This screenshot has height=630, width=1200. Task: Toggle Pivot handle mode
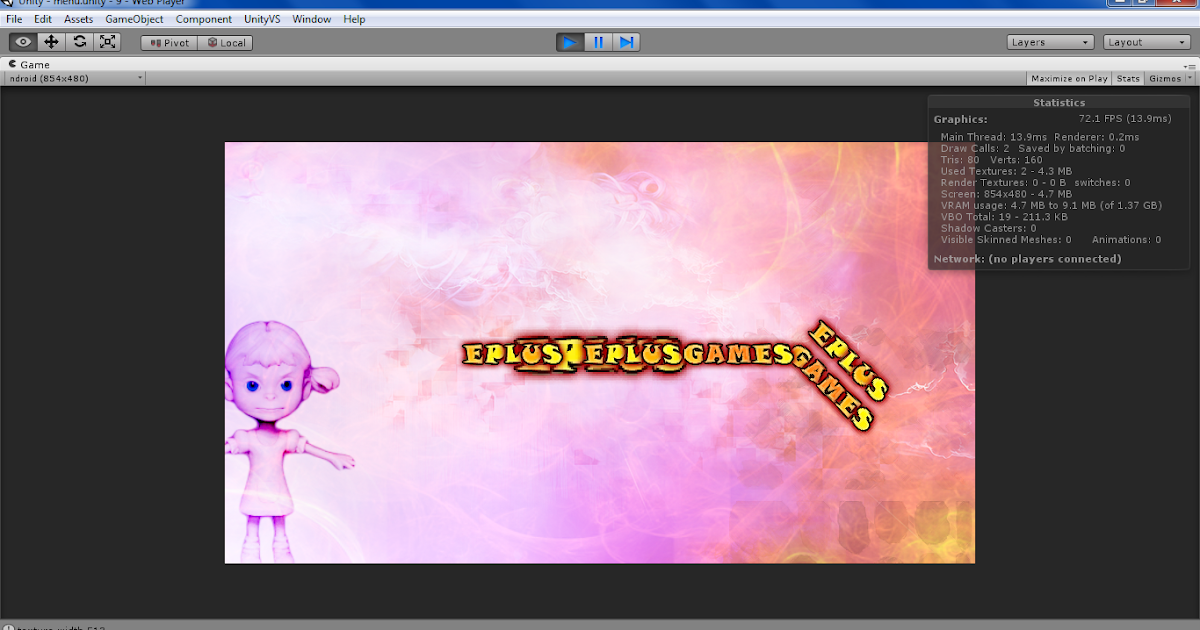pyautogui.click(x=168, y=42)
